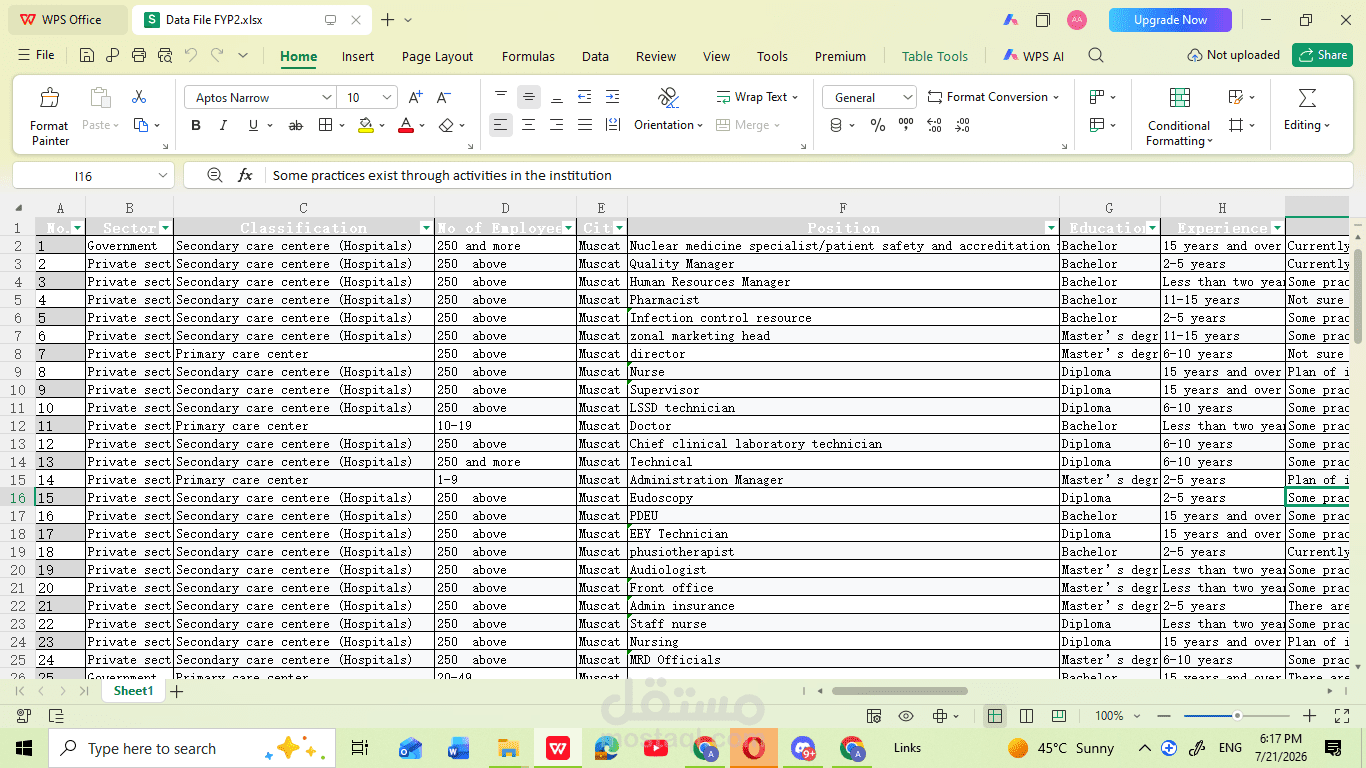Click the insert function fx icon
The width and height of the screenshot is (1366, 768).
(245, 175)
